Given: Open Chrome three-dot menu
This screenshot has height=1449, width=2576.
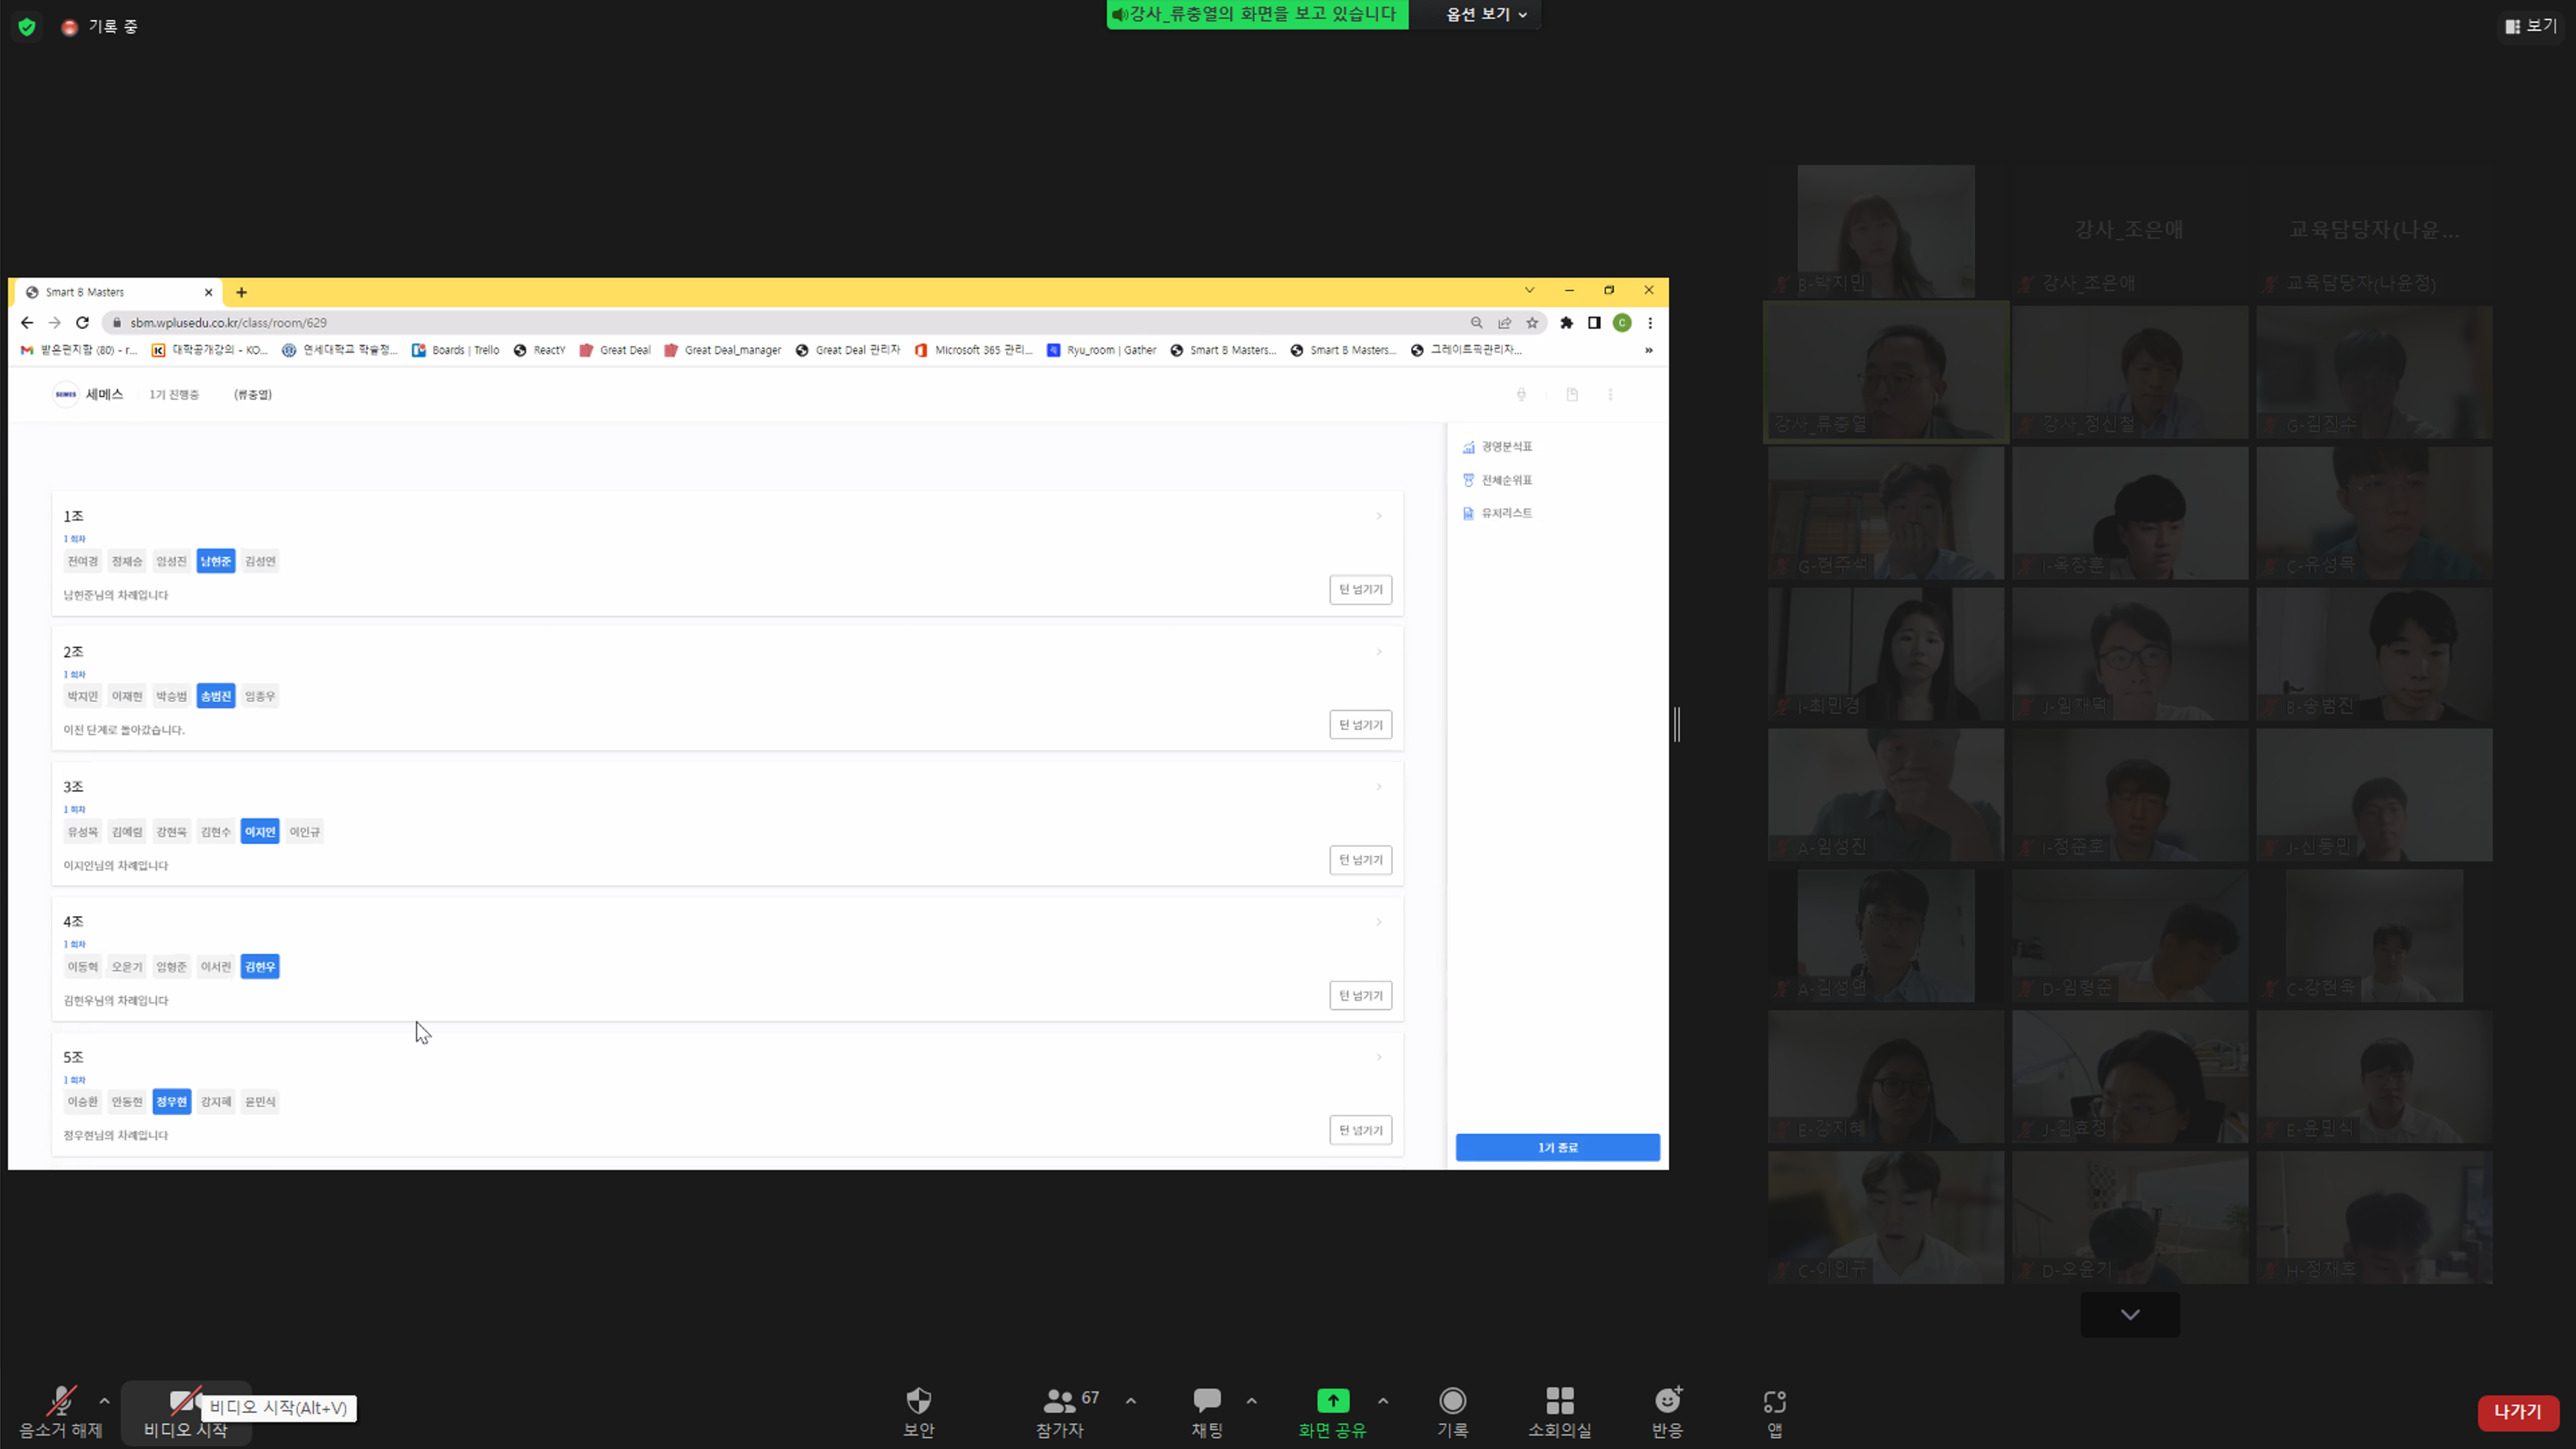Looking at the screenshot, I should pyautogui.click(x=1650, y=322).
